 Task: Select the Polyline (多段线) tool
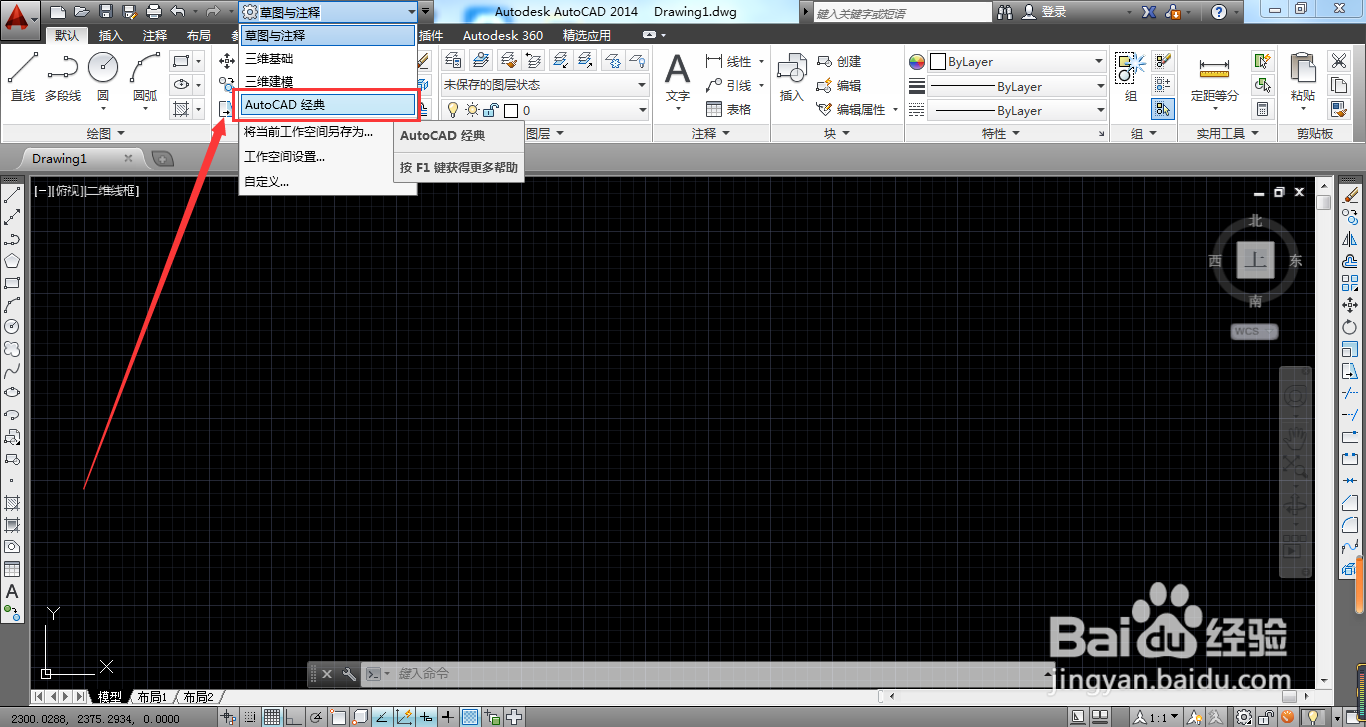pyautogui.click(x=63, y=77)
